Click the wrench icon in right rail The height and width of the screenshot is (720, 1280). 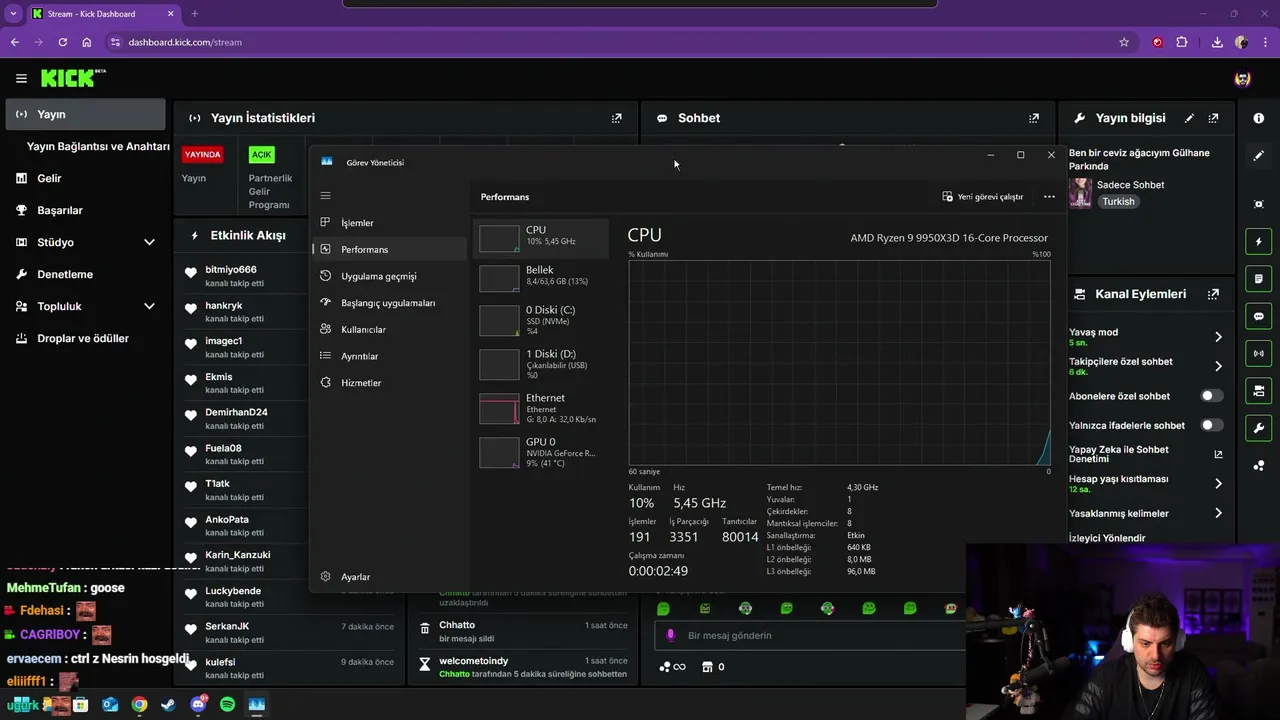[x=1259, y=428]
